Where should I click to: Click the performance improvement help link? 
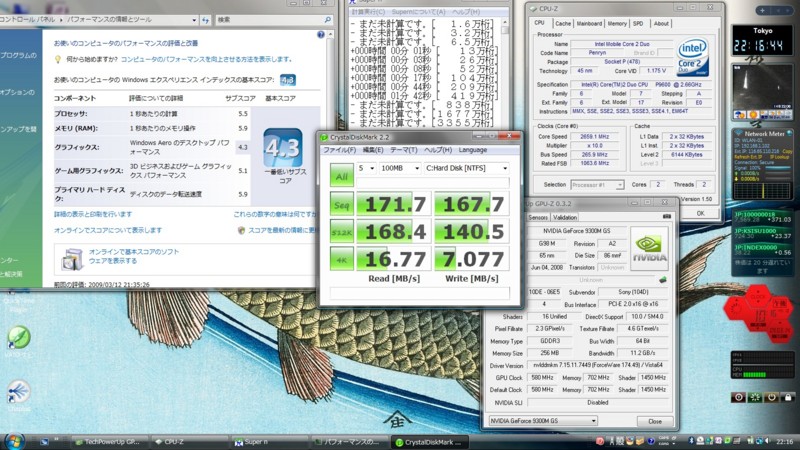pos(207,59)
